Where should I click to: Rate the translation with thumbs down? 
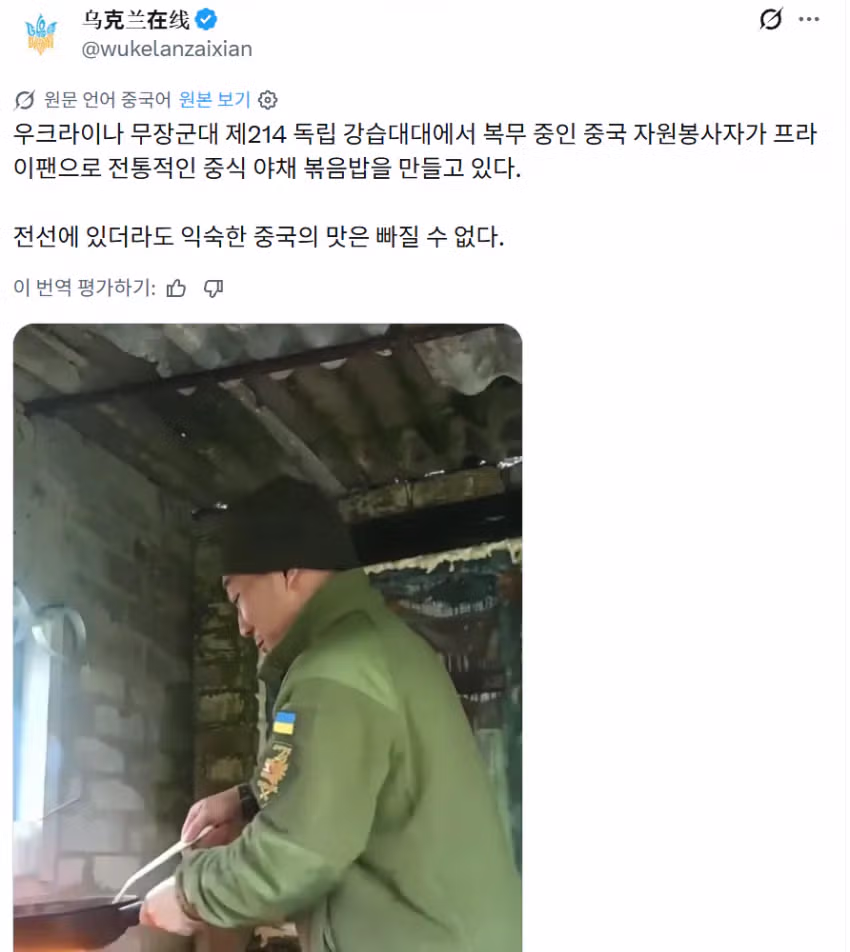[213, 288]
